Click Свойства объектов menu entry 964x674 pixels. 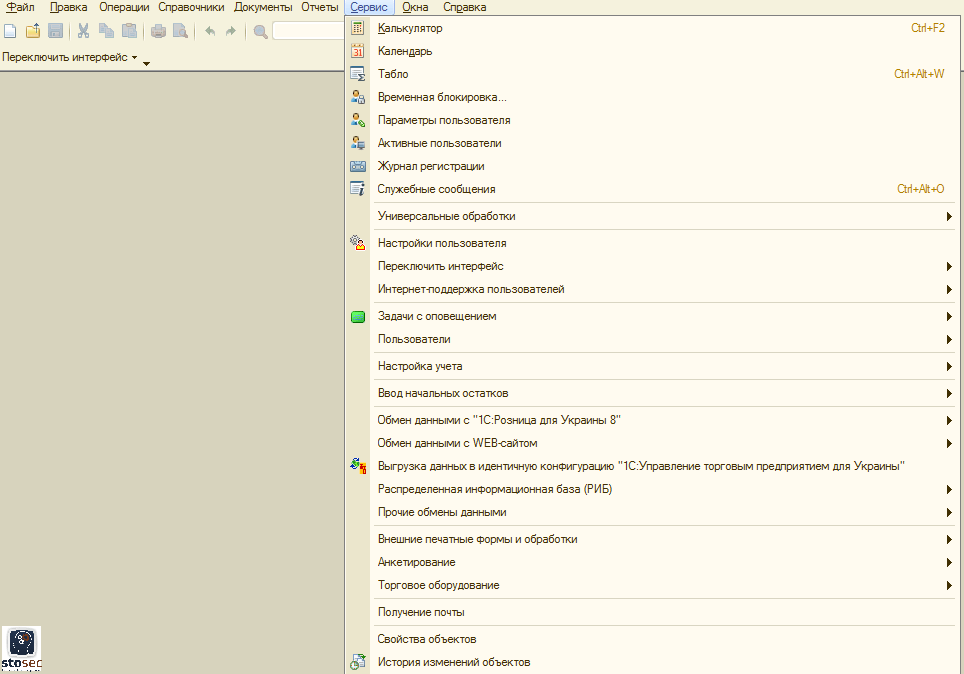click(427, 639)
